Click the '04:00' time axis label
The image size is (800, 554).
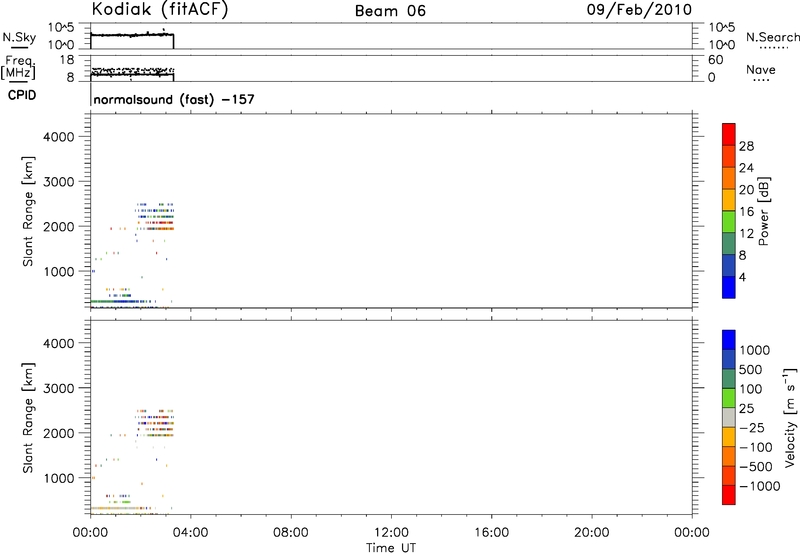click(190, 533)
